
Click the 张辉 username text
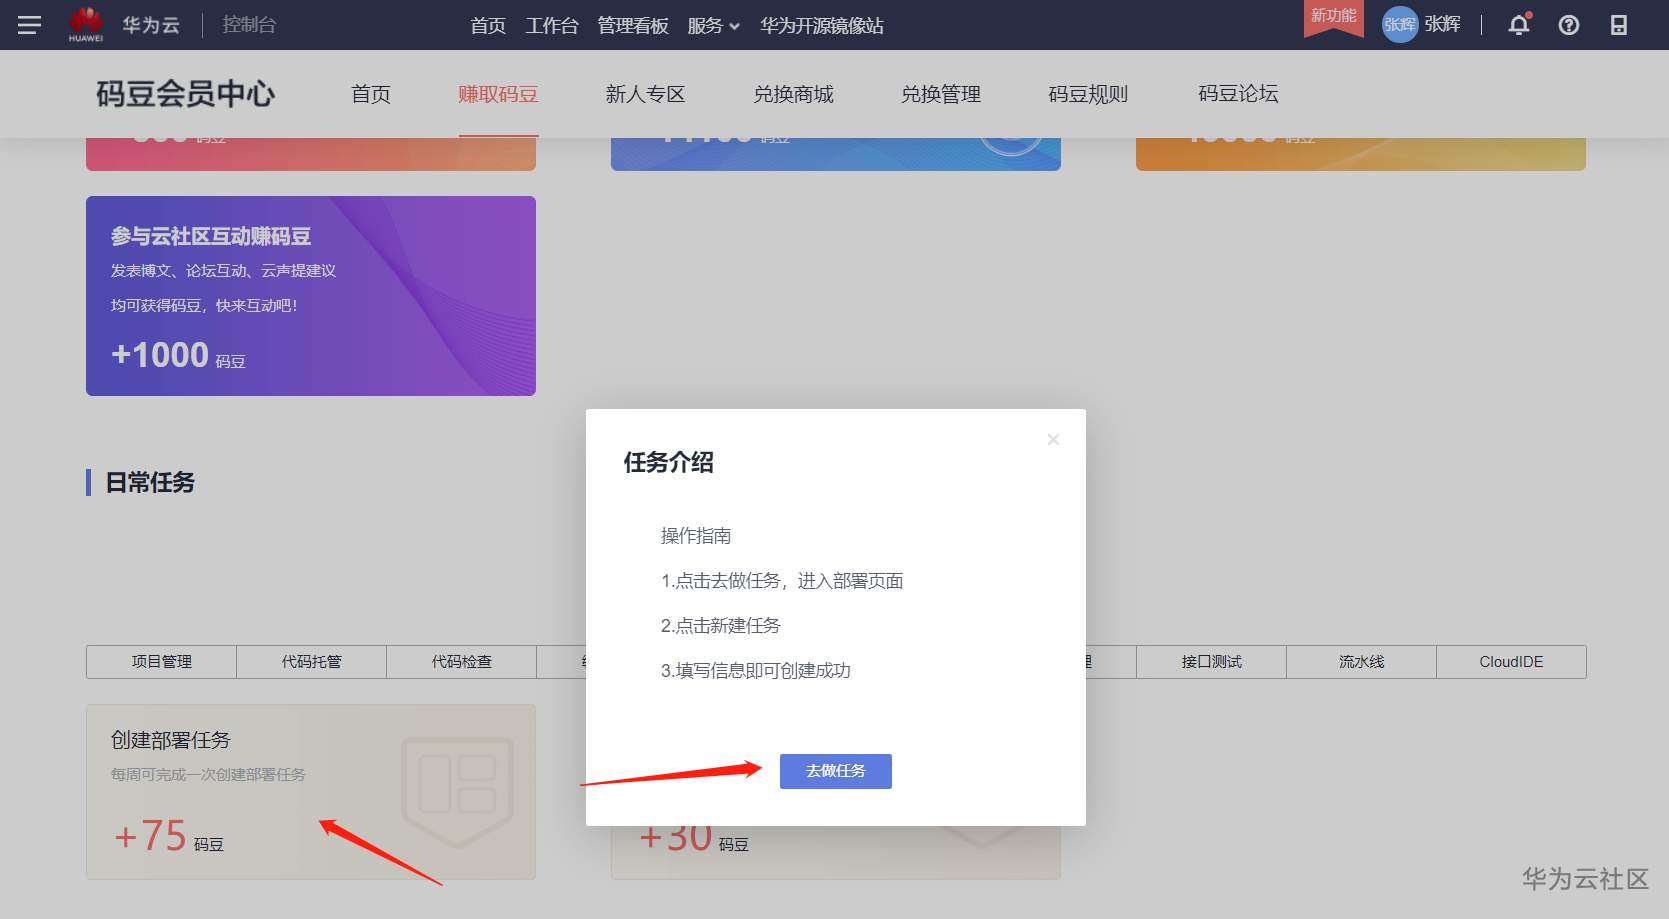click(x=1443, y=24)
